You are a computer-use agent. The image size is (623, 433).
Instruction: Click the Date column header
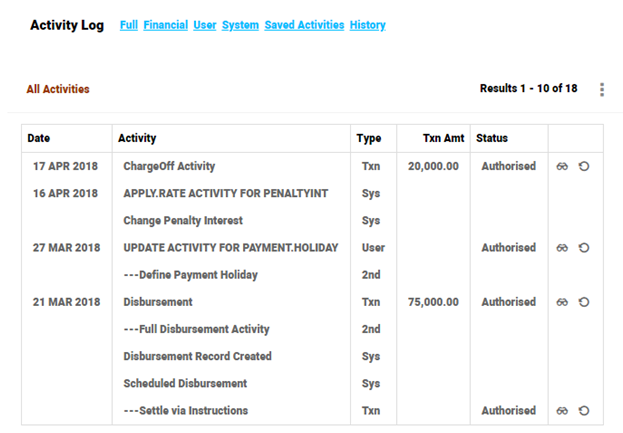(x=39, y=138)
